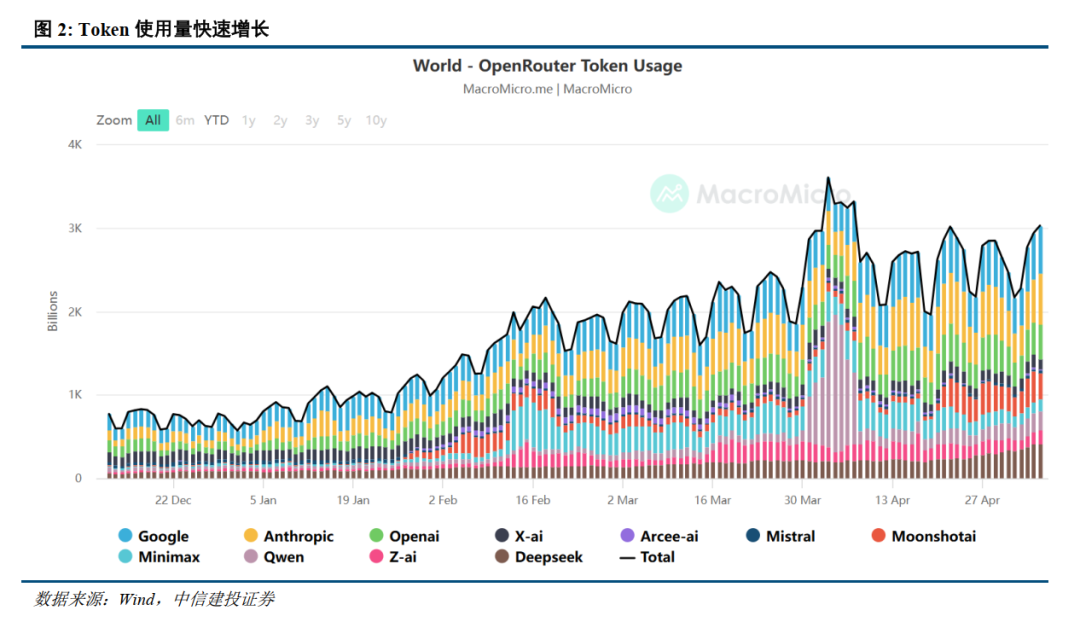Toggle the Z-ai series pink legend dot

376,556
